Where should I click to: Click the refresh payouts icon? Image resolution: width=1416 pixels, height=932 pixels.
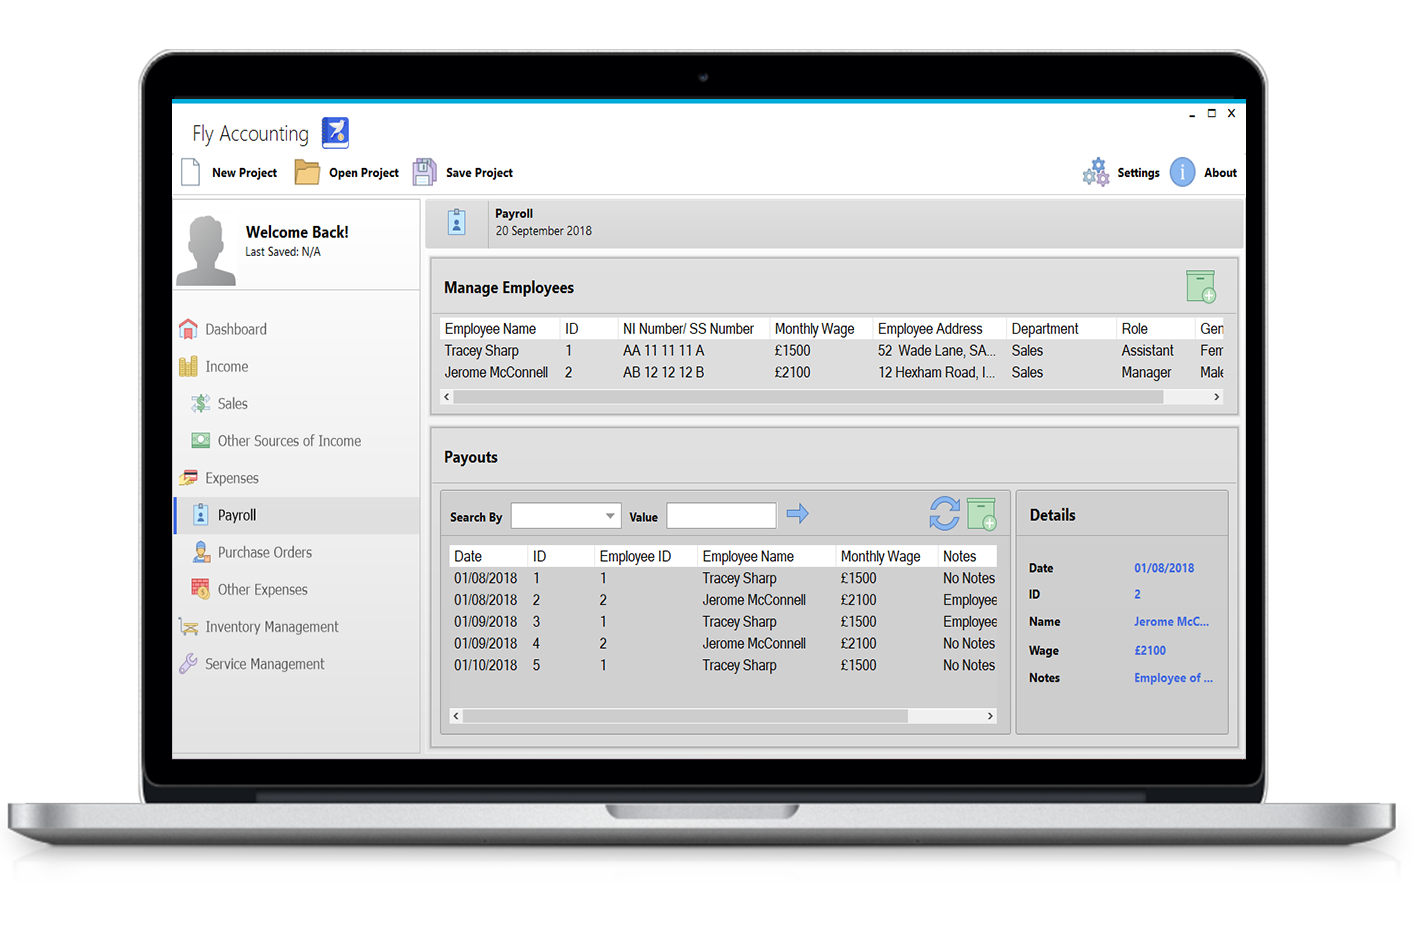[944, 514]
